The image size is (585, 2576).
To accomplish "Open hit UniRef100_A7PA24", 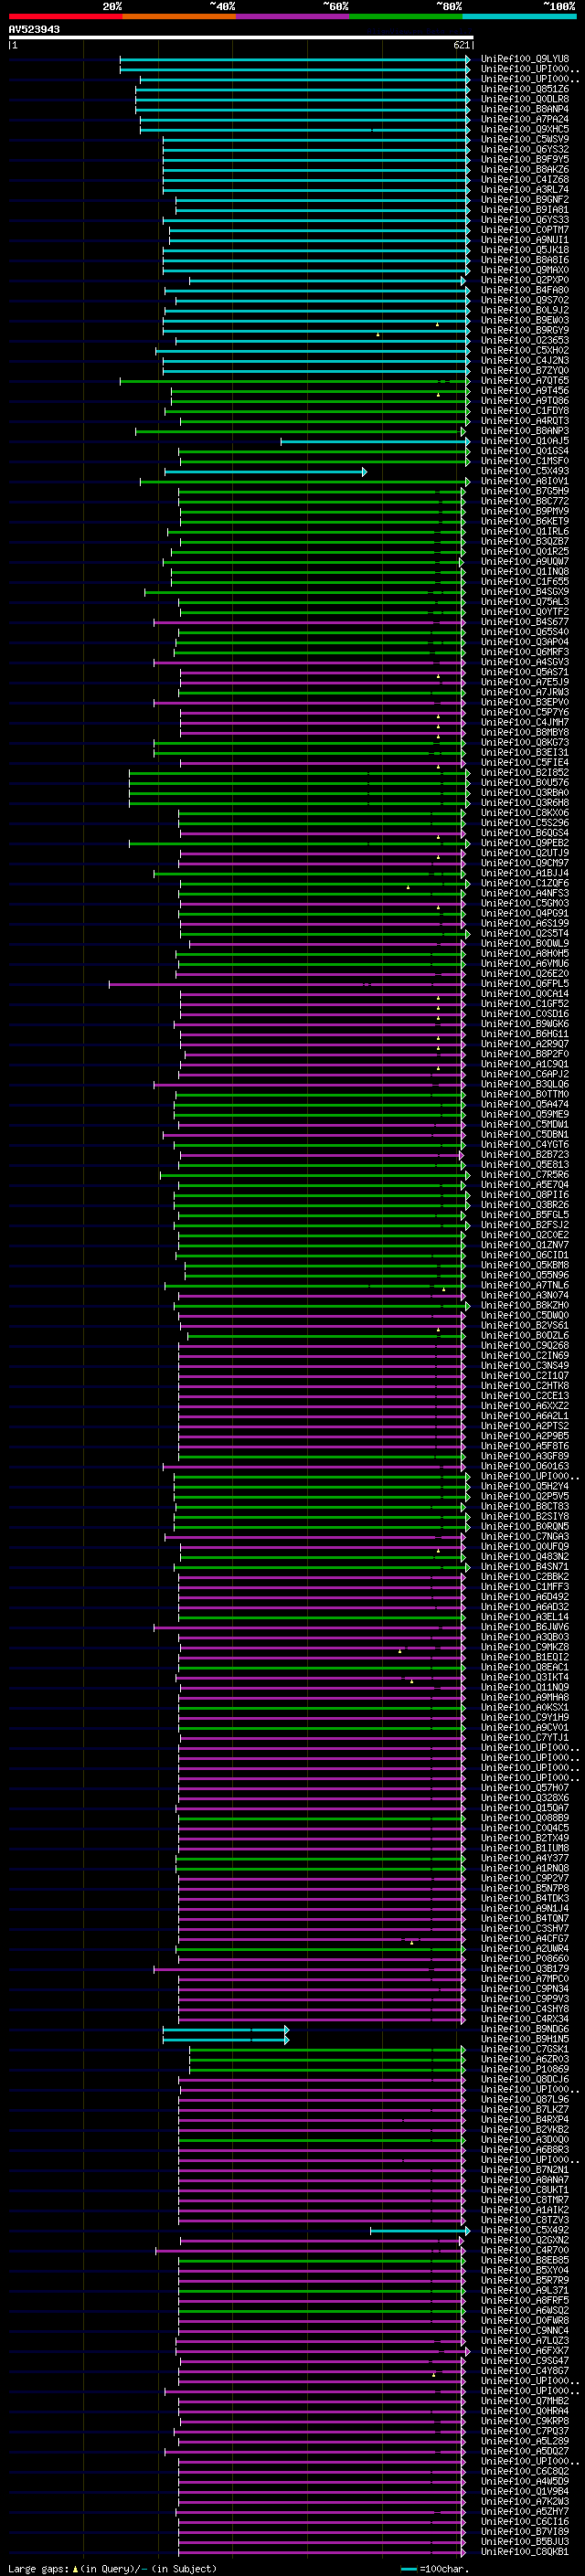I will (524, 119).
